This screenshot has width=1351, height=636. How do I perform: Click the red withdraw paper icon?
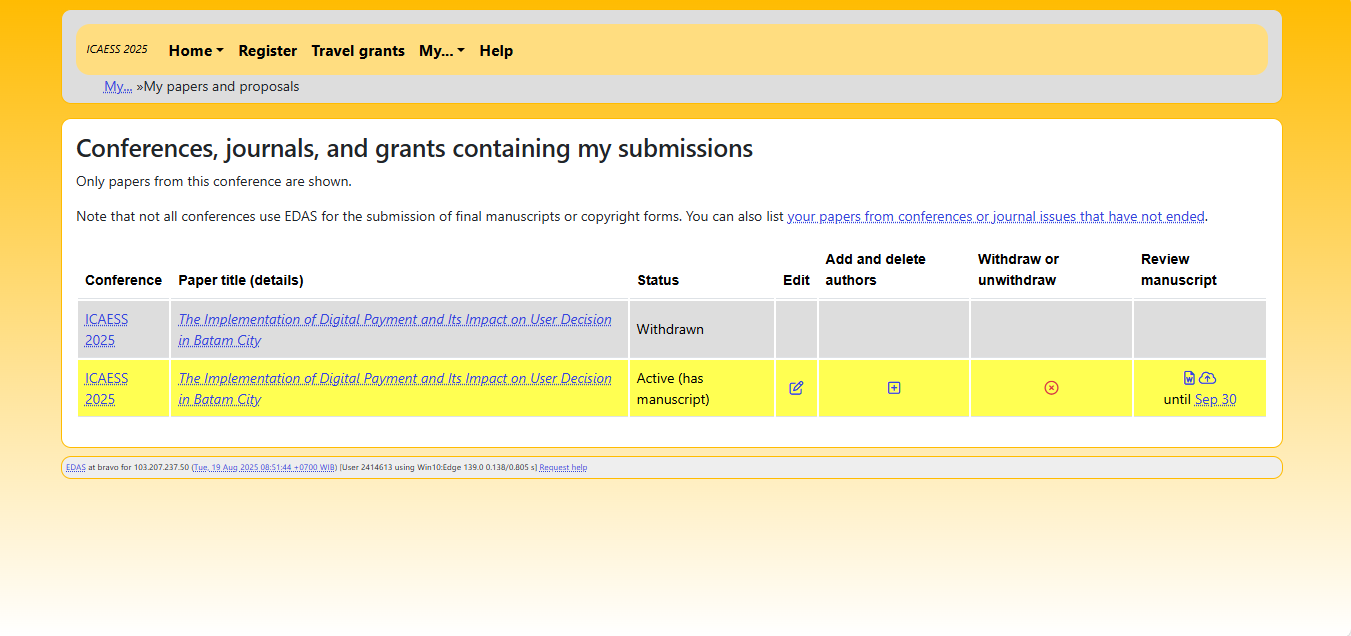1051,388
